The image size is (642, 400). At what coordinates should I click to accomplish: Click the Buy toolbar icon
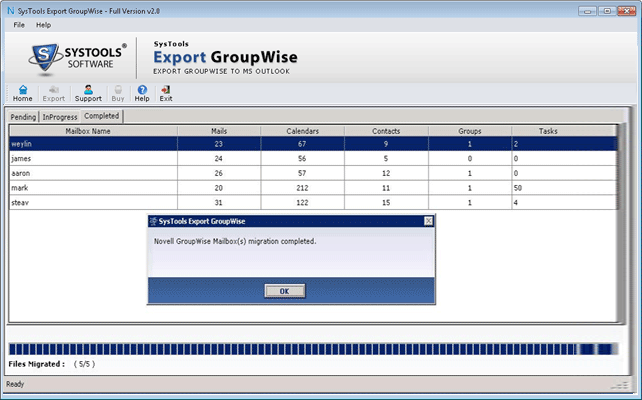(118, 93)
